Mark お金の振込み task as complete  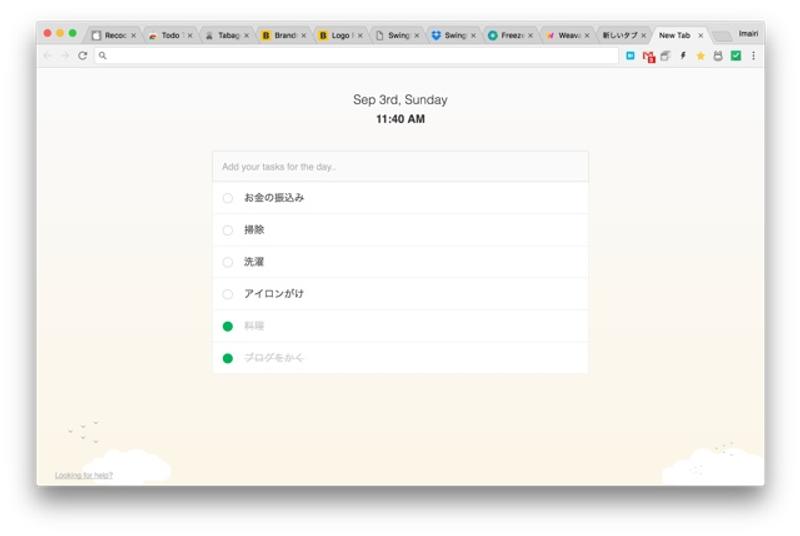228,198
